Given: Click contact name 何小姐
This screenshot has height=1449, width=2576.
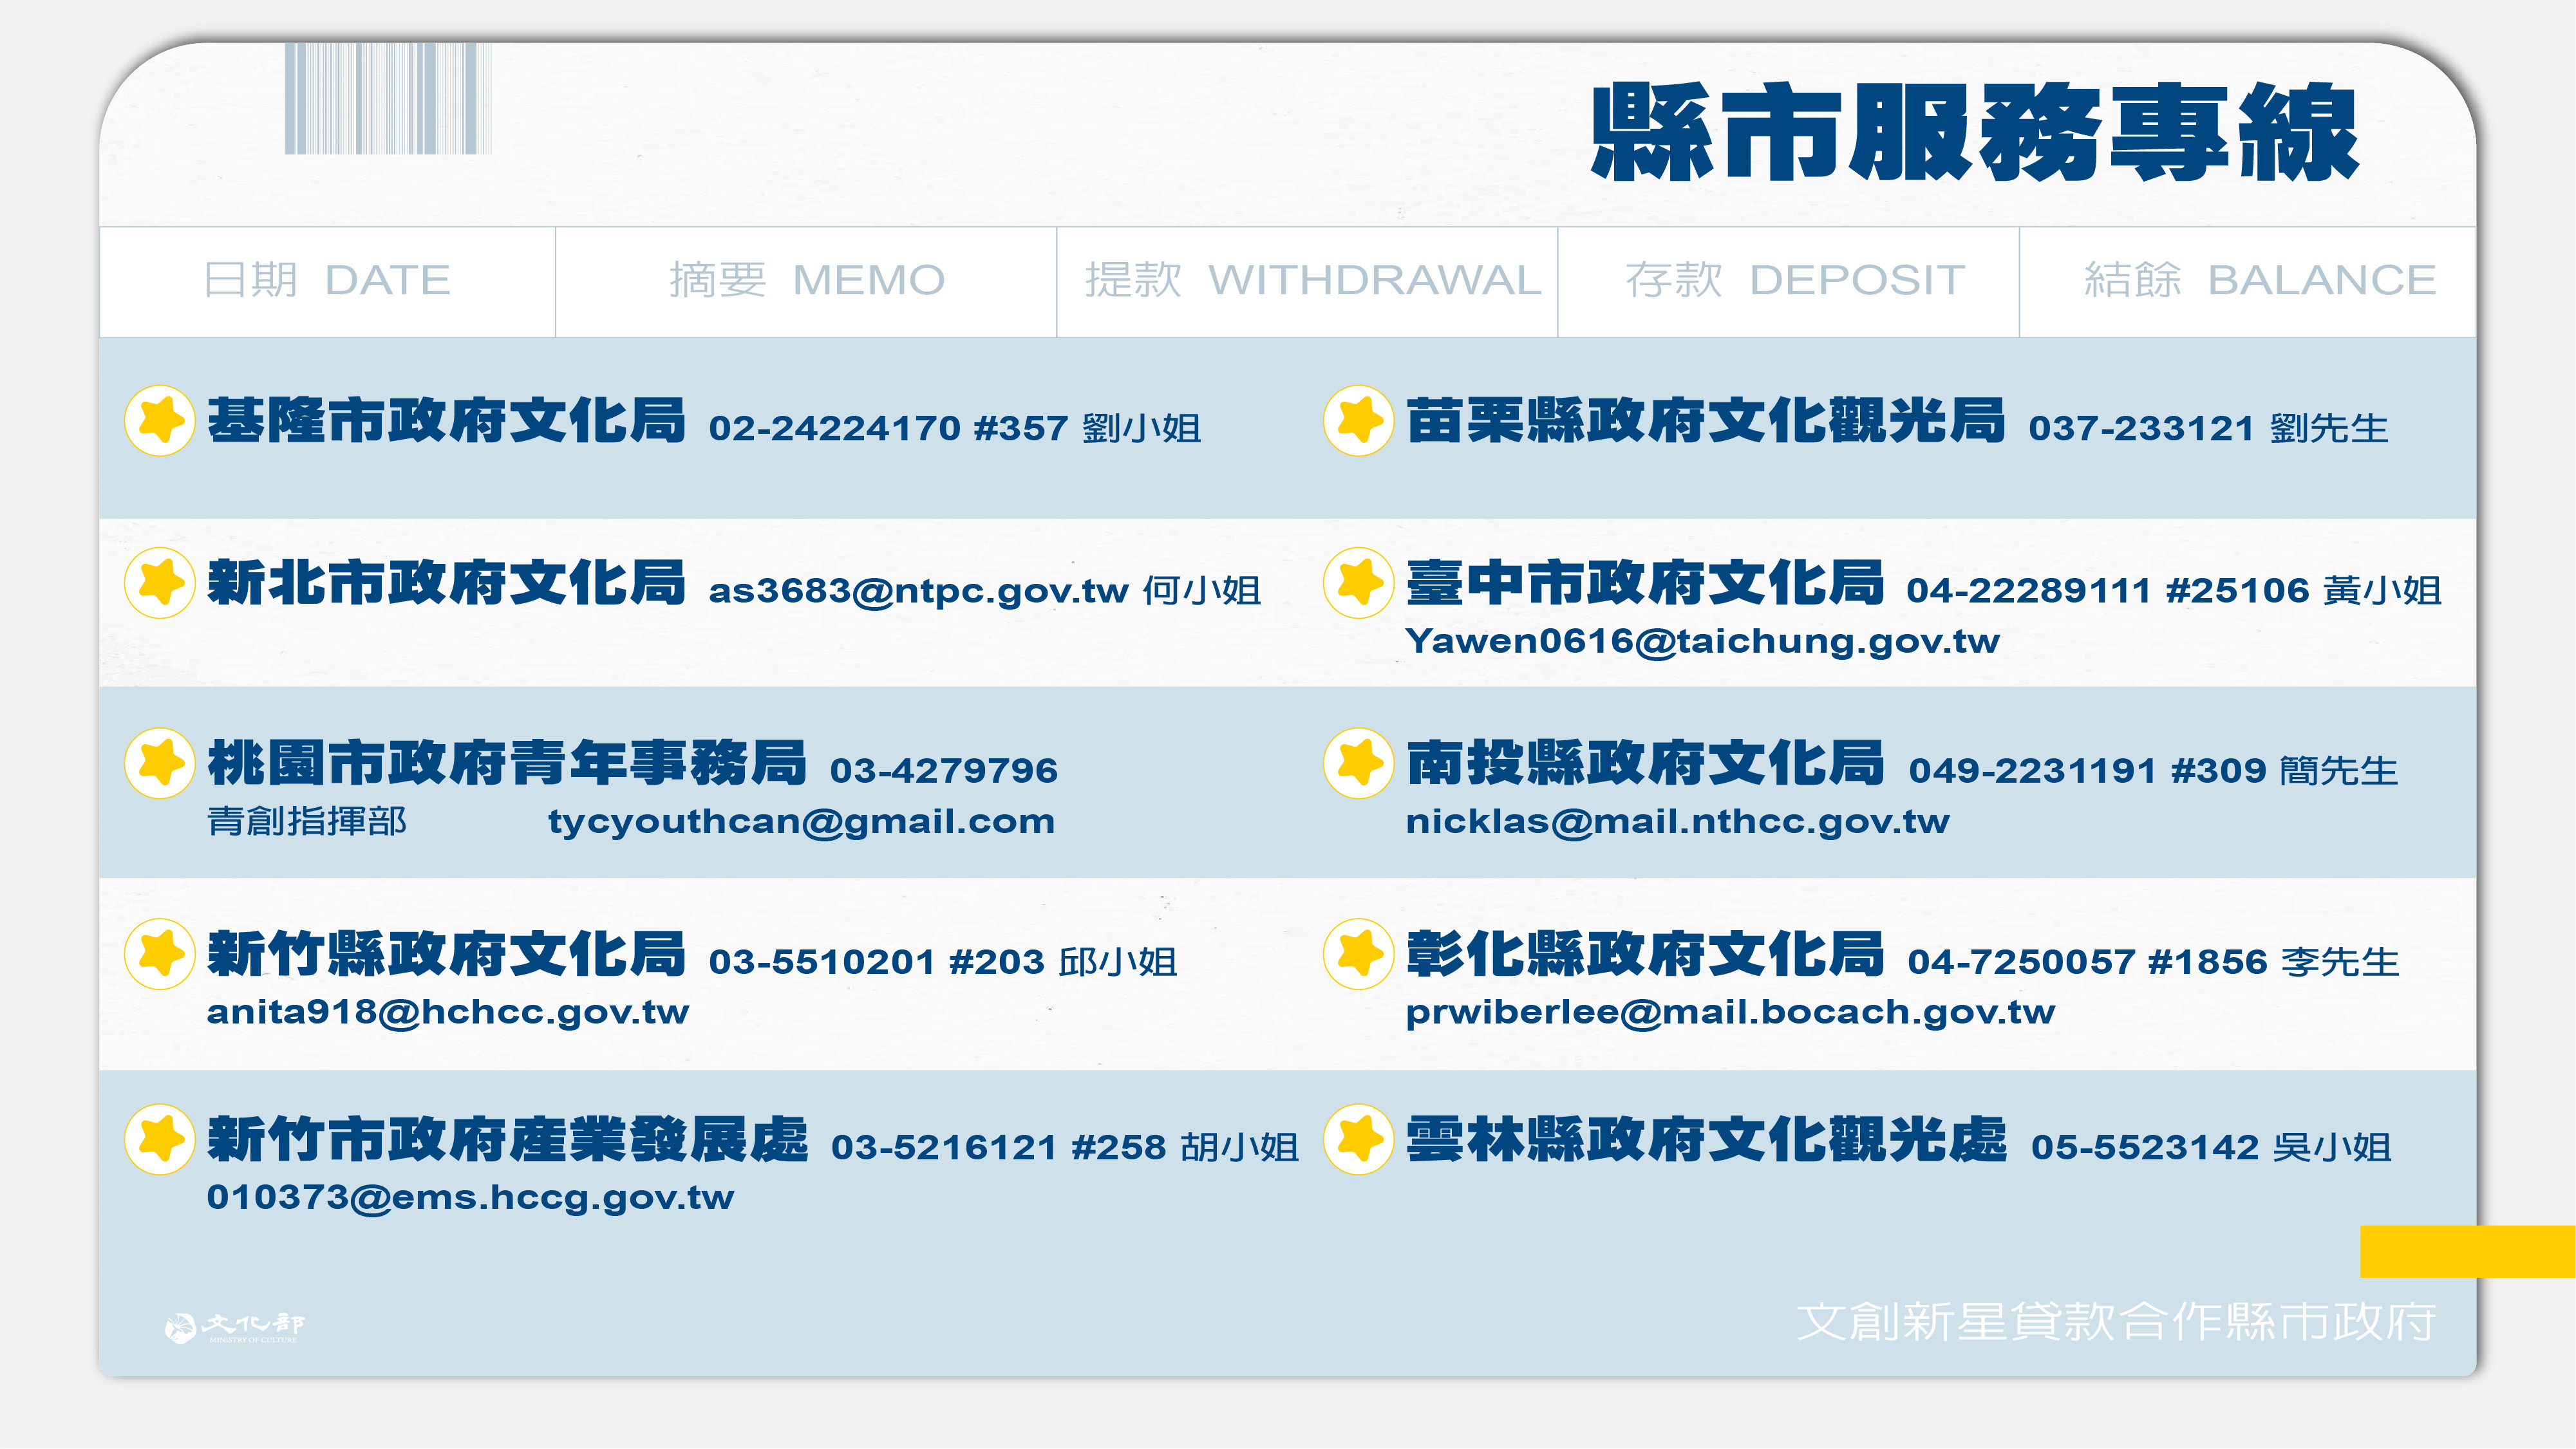Looking at the screenshot, I should (x=1201, y=591).
